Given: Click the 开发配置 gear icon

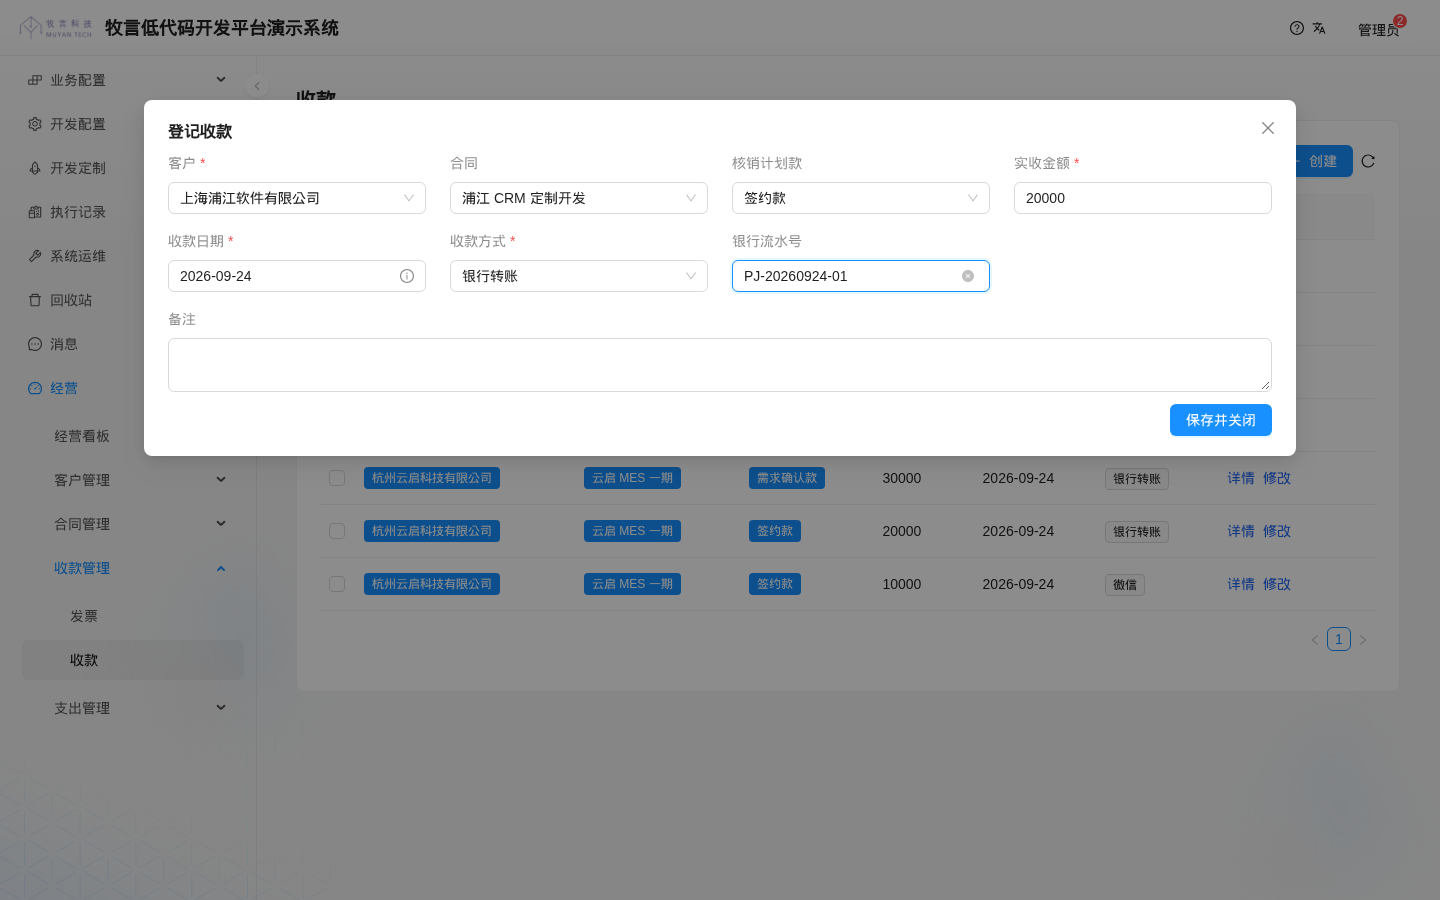Looking at the screenshot, I should point(35,124).
